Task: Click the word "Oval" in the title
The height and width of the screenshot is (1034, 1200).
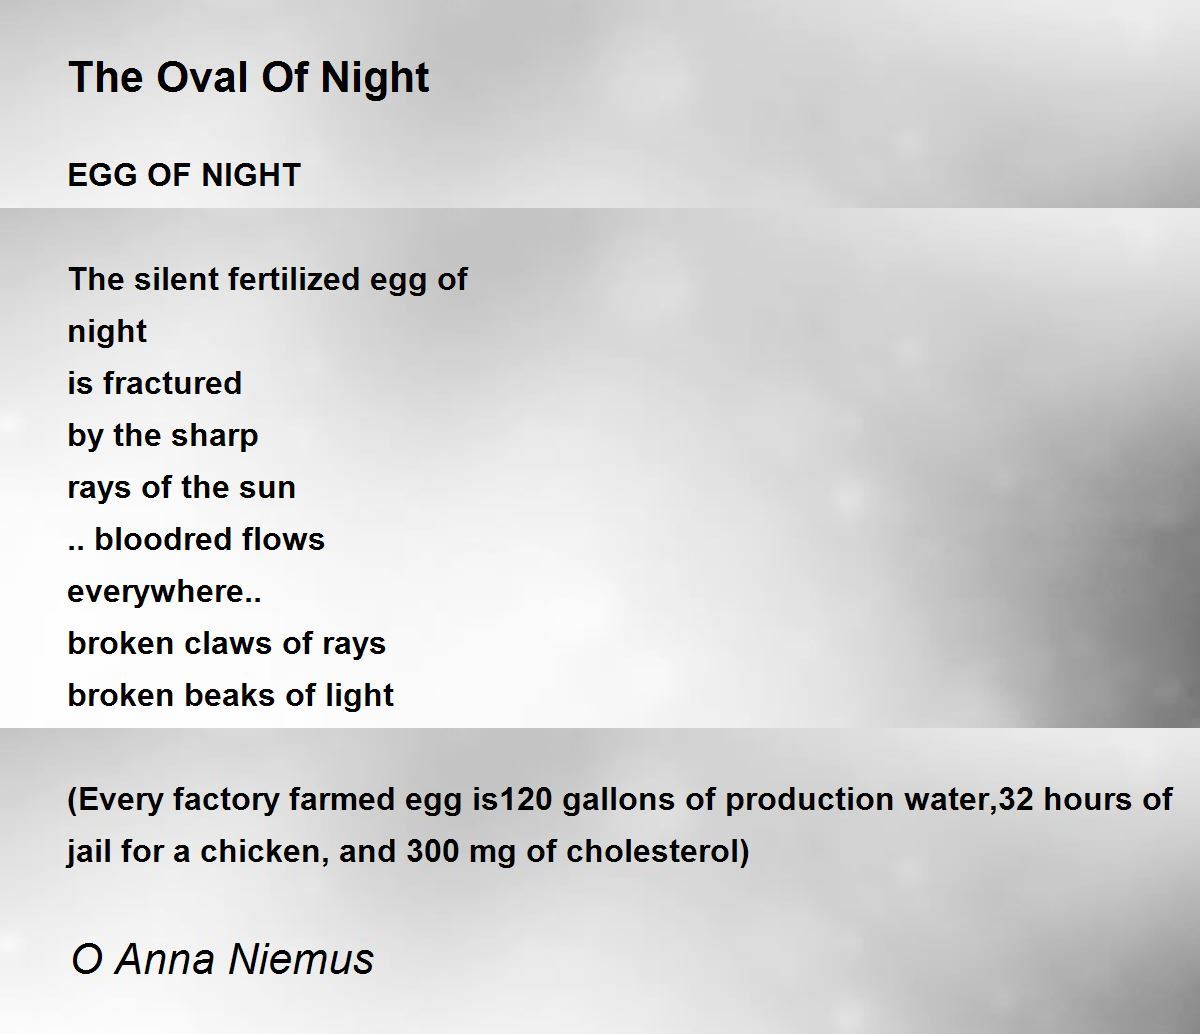Action: click(x=183, y=77)
